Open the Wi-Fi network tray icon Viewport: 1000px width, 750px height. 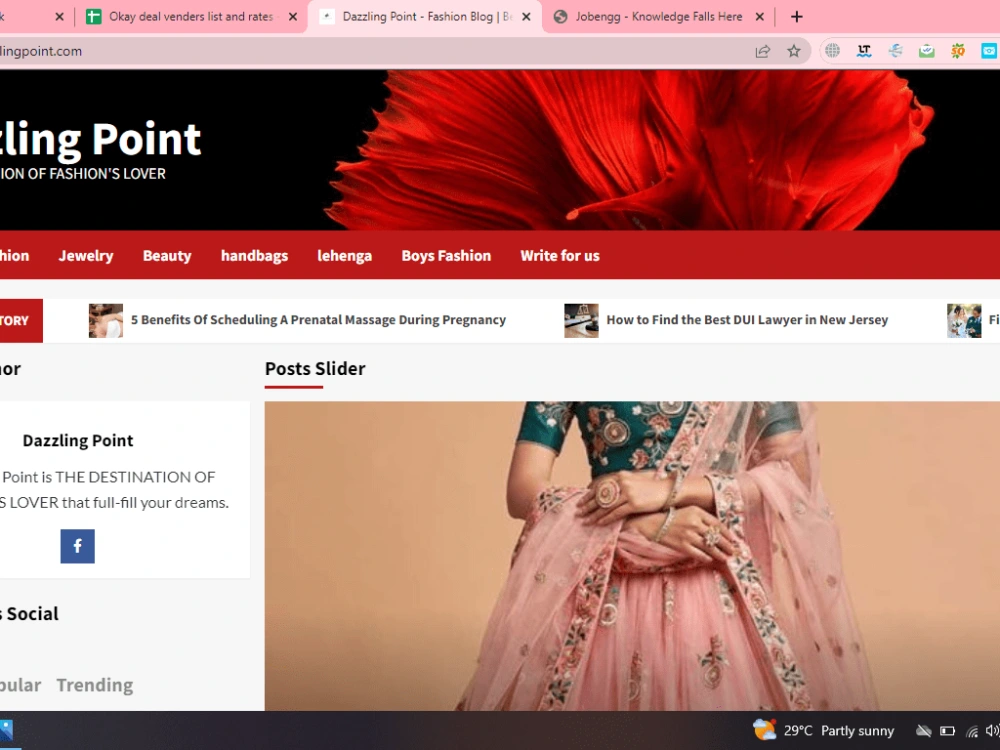click(972, 731)
